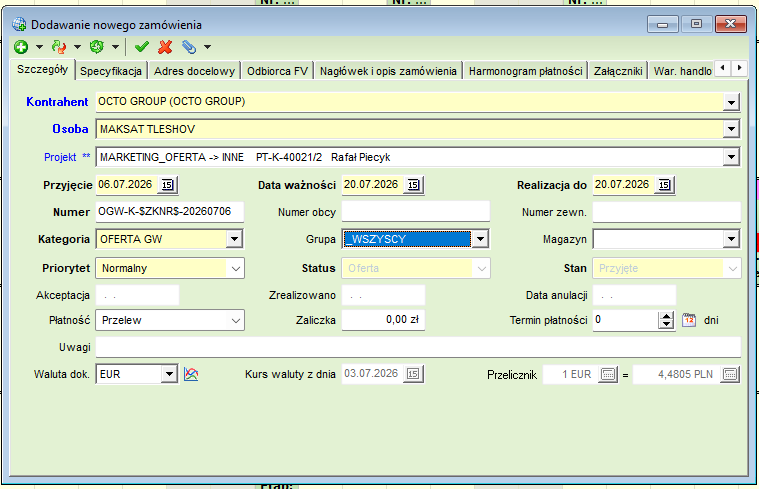Viewport: 759px width, 489px height.
Task: Open the arrow next to refresh arrows icon
Action: click(77, 47)
